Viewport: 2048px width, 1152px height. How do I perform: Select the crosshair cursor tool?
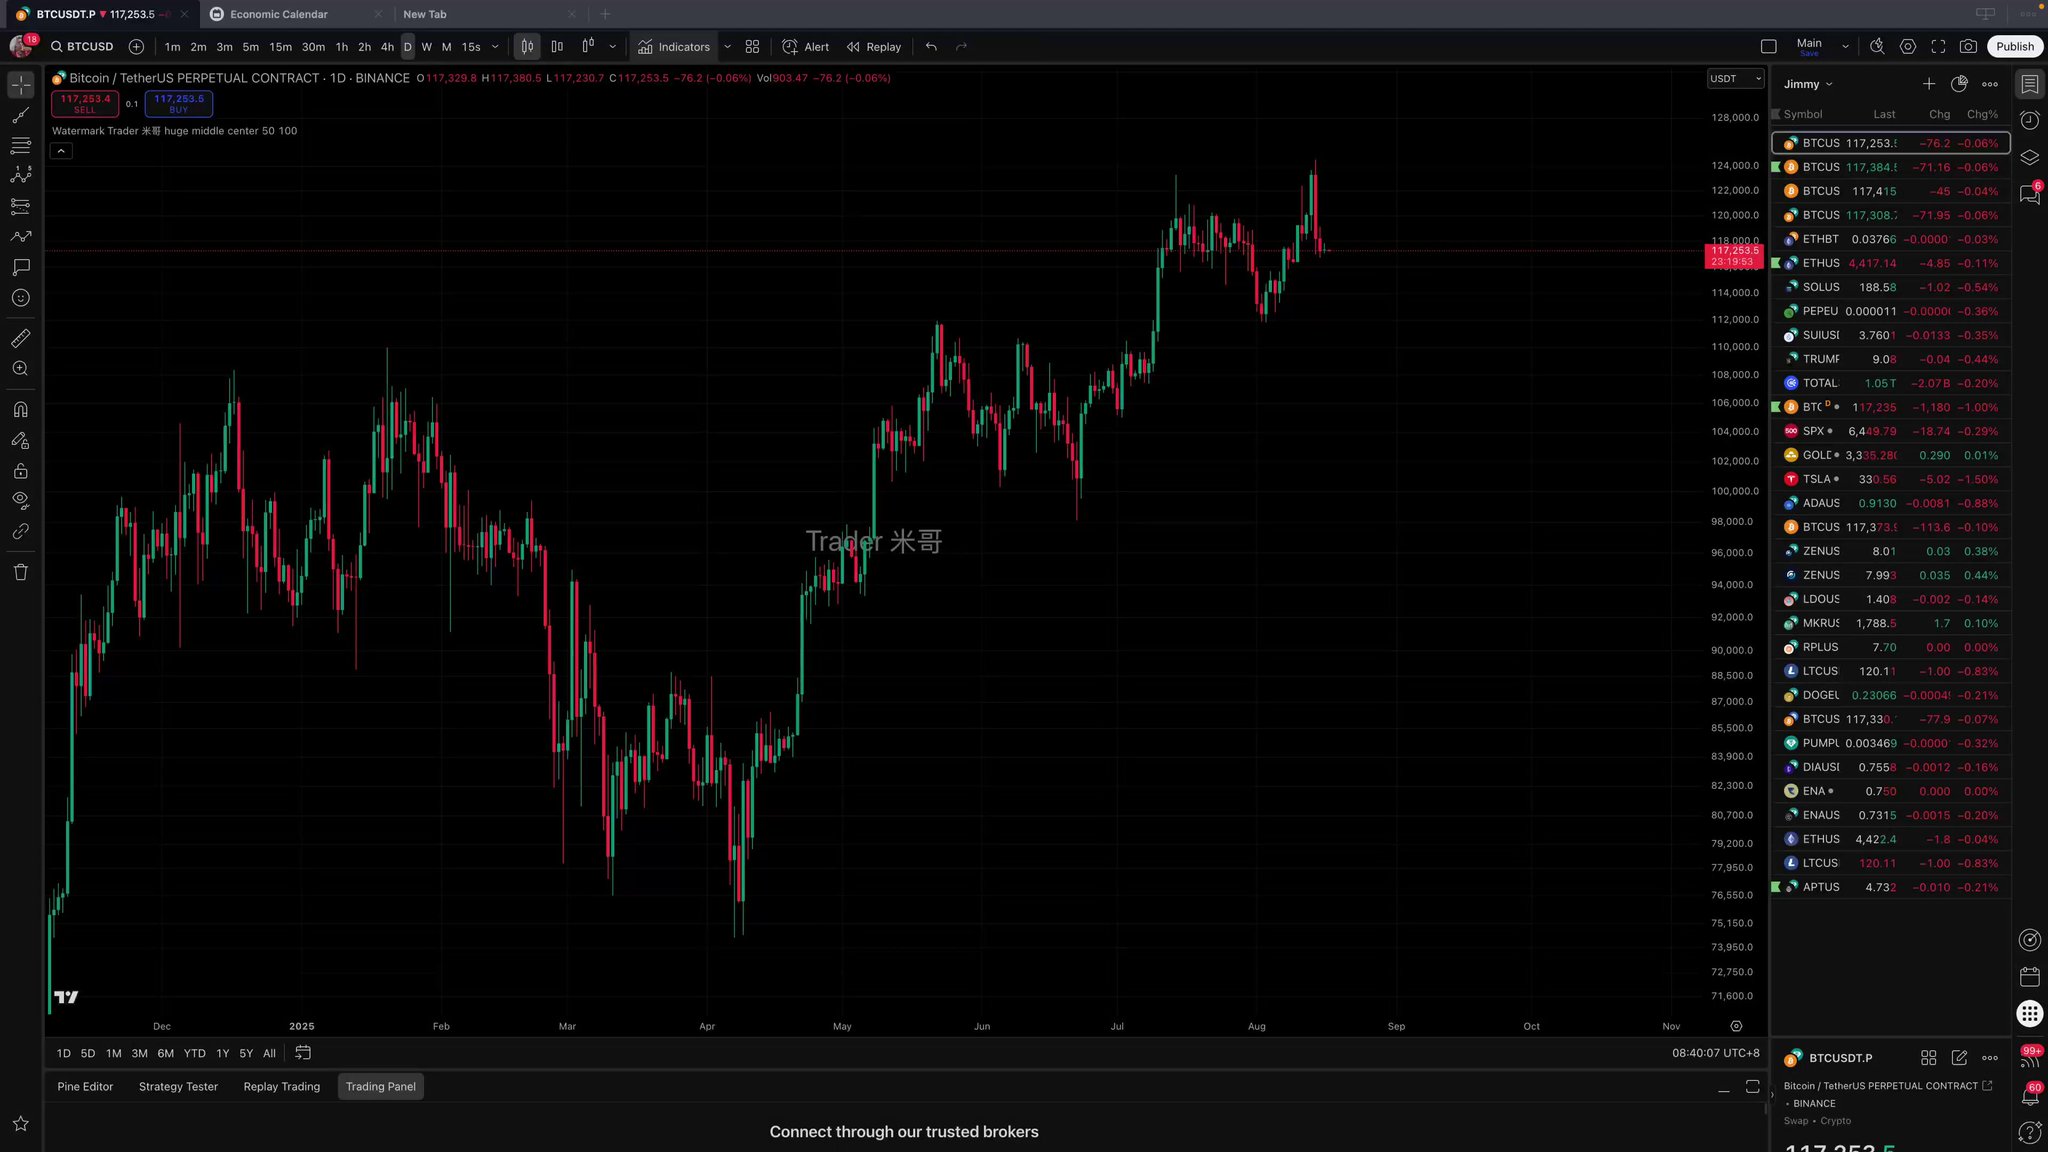[21, 85]
